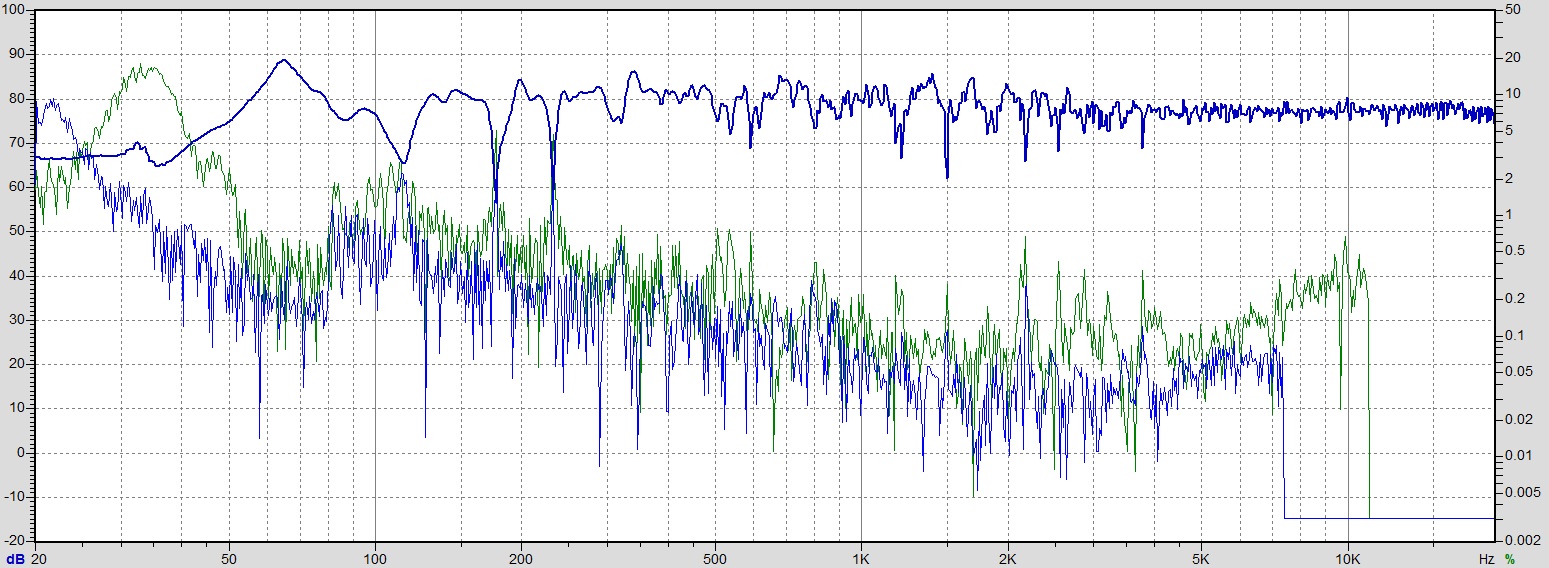The image size is (1549, 568).
Task: Click the 2 tick on percent axis
Action: click(1507, 178)
